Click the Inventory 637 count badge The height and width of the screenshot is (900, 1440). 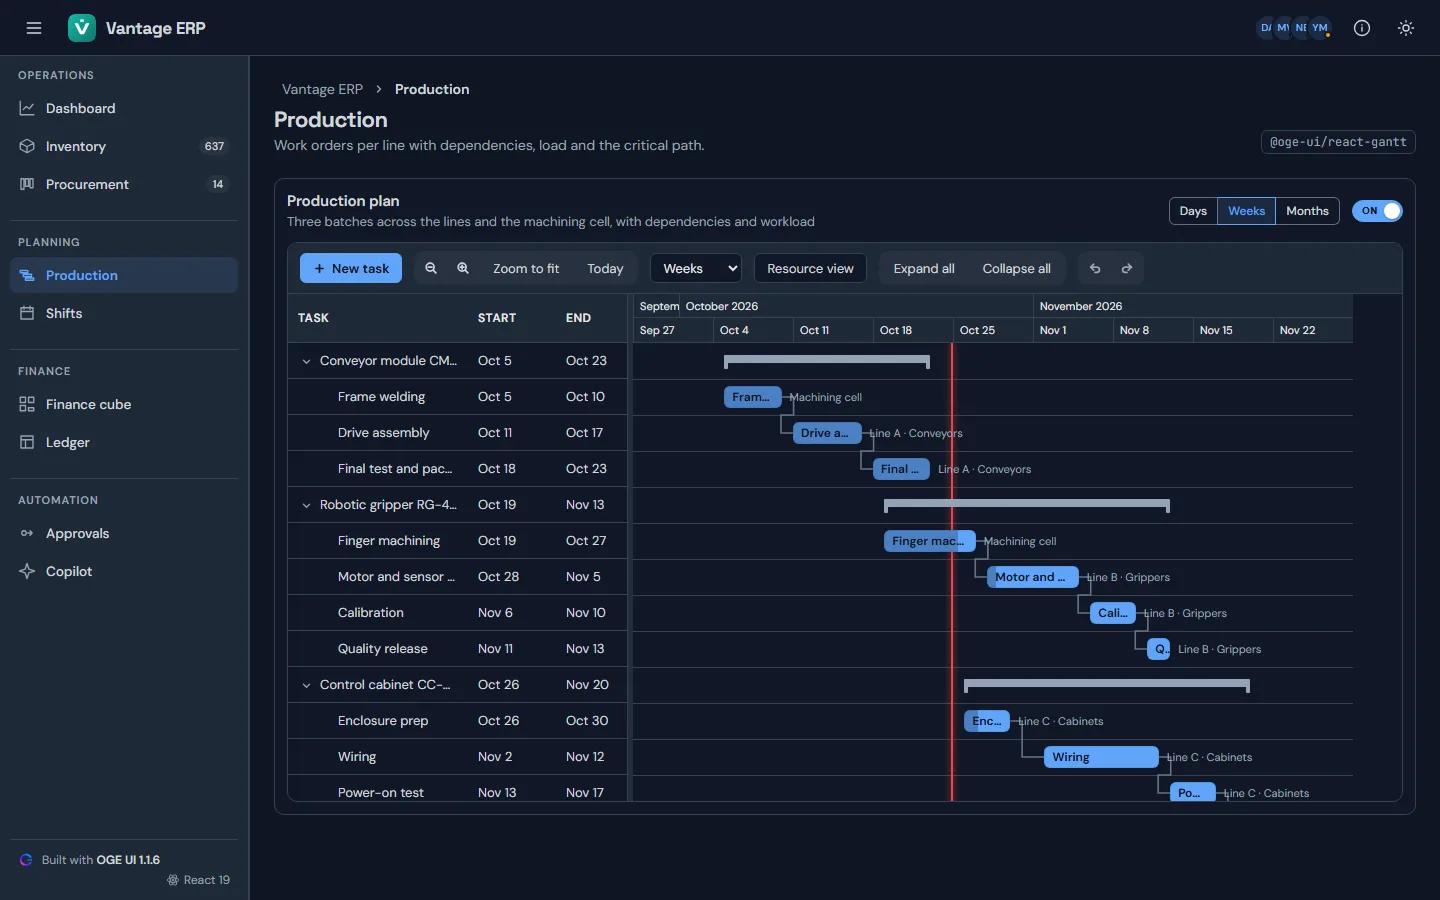[x=215, y=146]
